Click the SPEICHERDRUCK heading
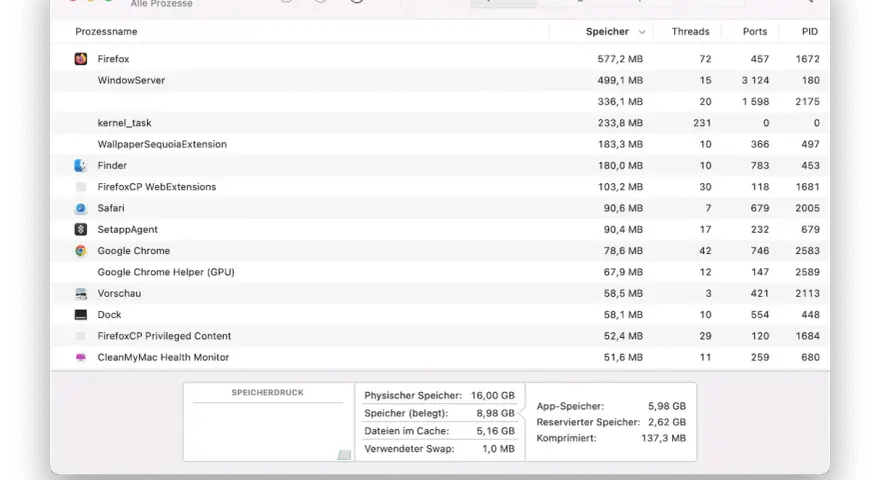The height and width of the screenshot is (480, 880). [268, 392]
